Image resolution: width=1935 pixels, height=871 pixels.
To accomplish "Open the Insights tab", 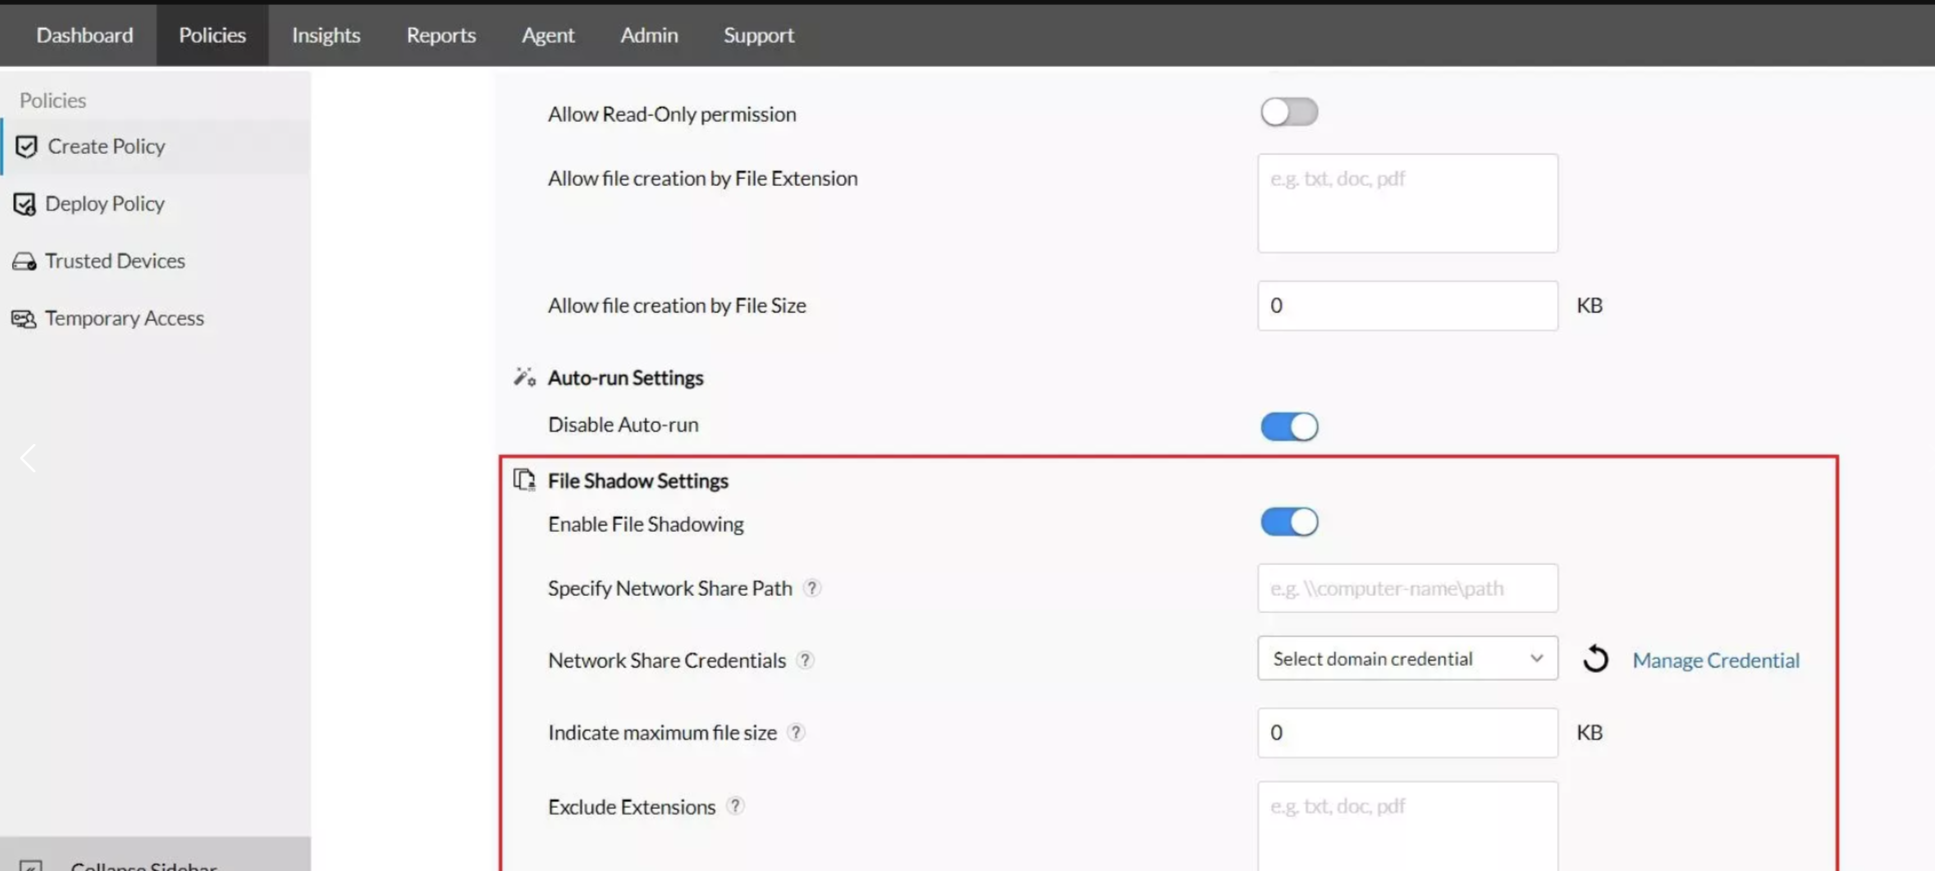I will pos(326,35).
